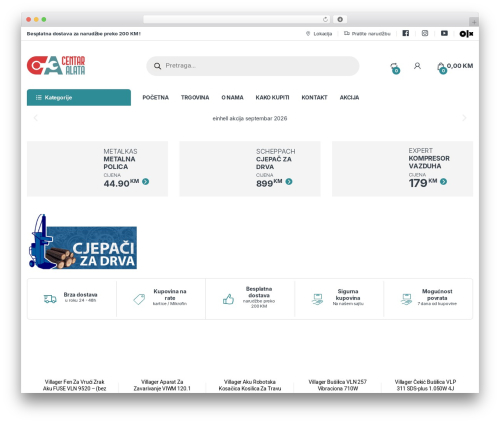Click the browser address bar
The width and height of the screenshot is (500, 423).
(x=236, y=19)
